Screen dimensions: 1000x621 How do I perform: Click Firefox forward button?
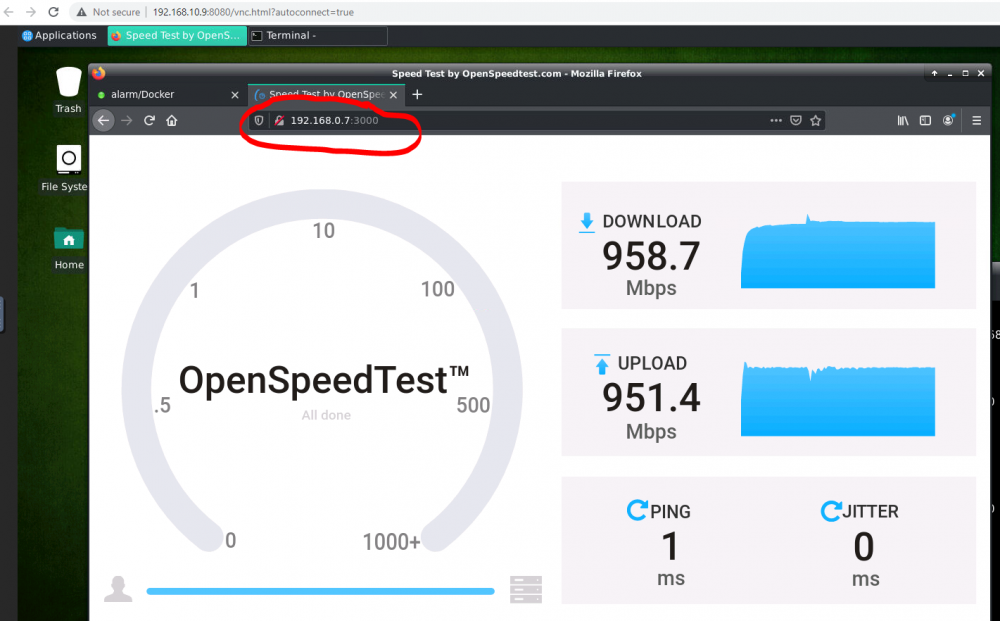(126, 121)
